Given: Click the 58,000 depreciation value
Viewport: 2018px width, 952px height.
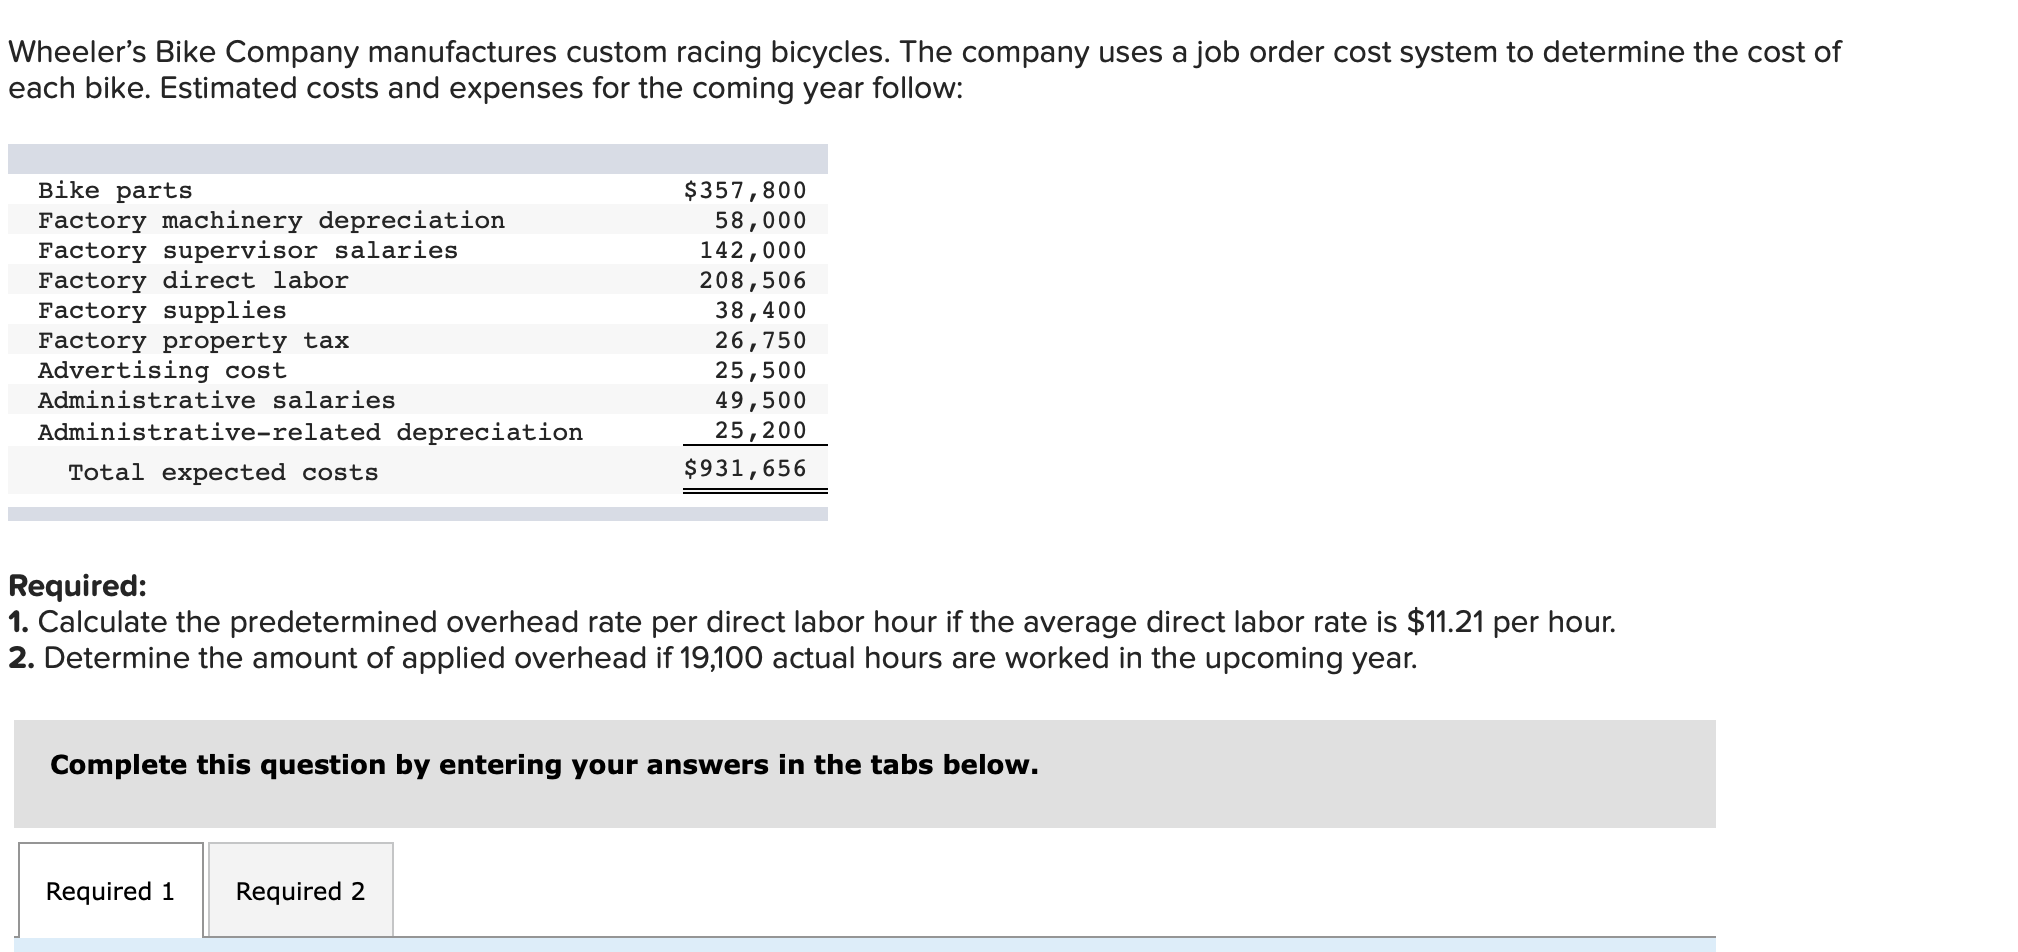Looking at the screenshot, I should (760, 220).
